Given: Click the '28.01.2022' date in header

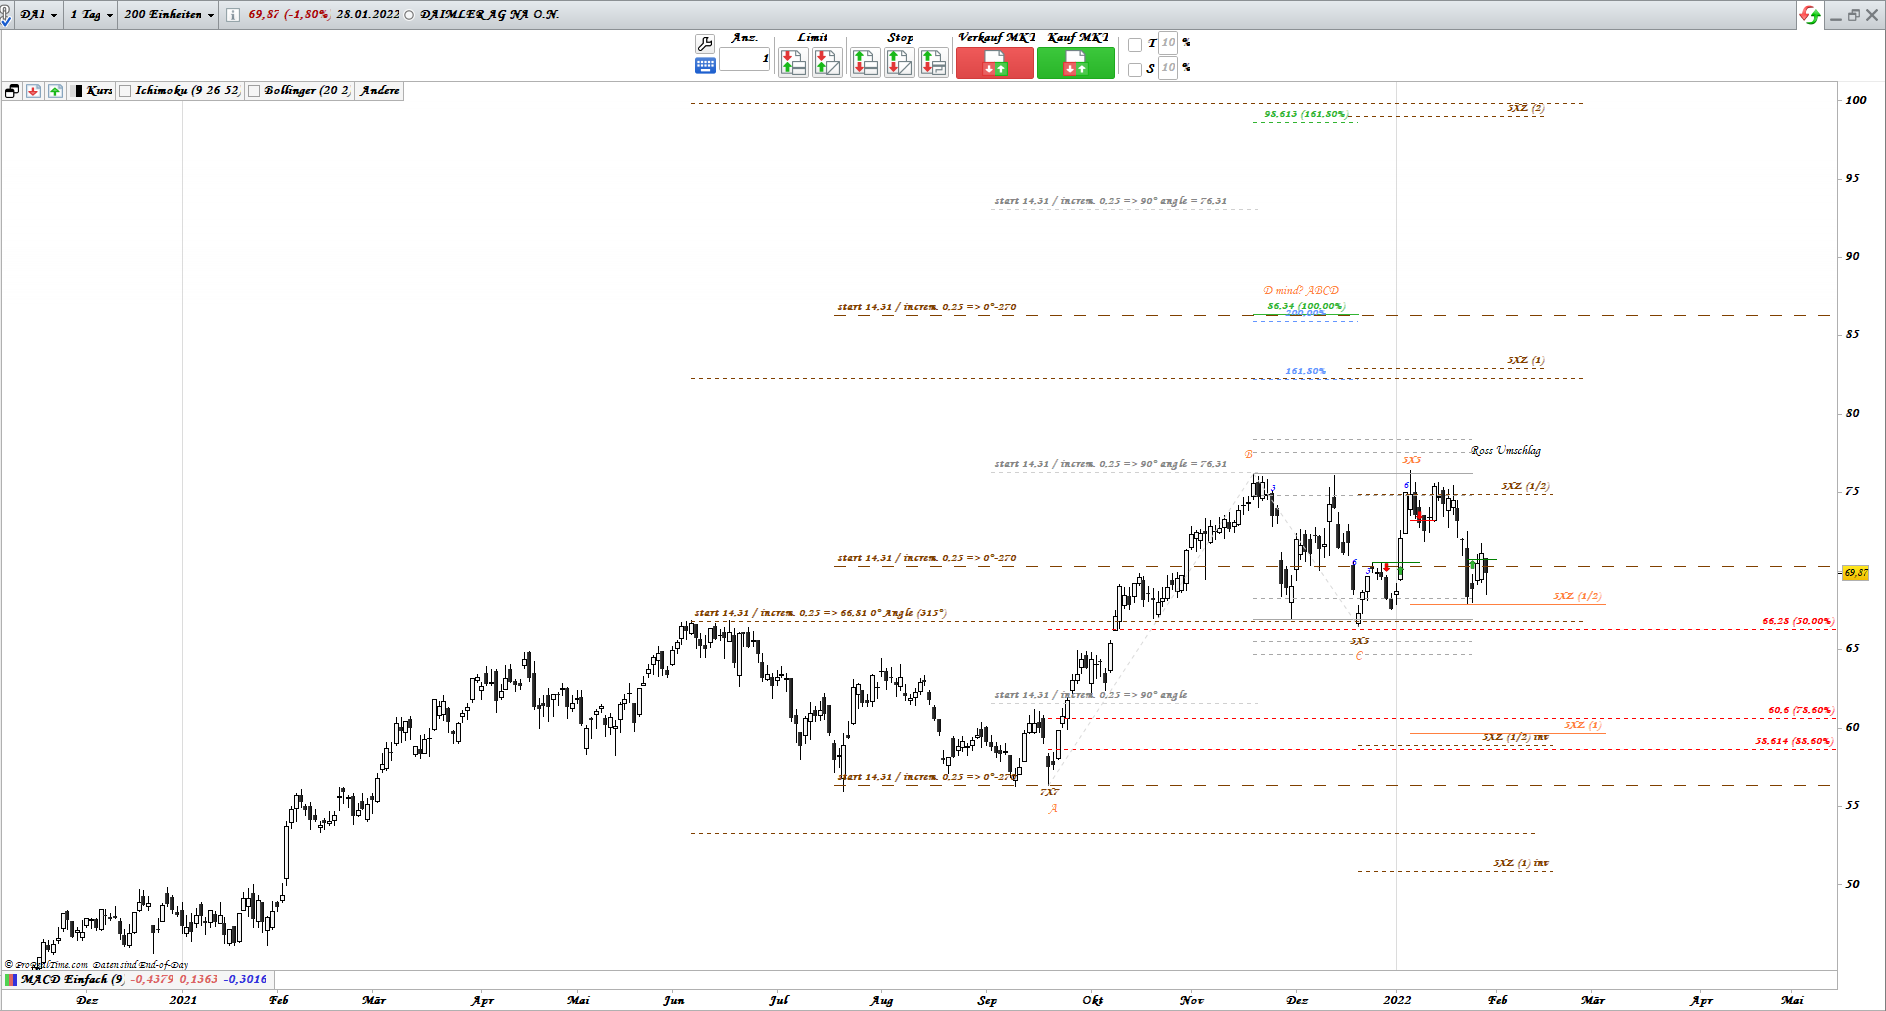Looking at the screenshot, I should pos(368,15).
